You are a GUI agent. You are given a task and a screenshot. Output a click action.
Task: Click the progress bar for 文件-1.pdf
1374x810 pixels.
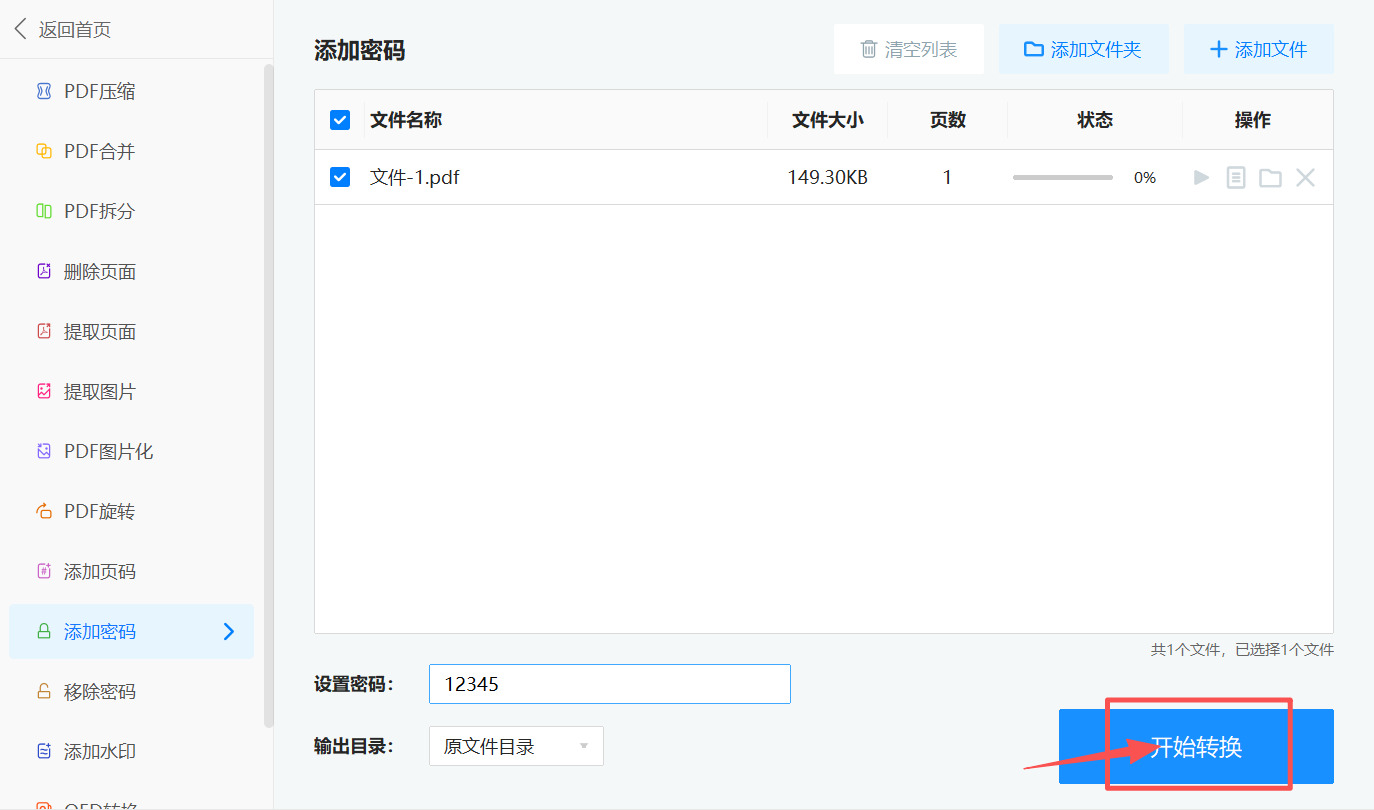click(x=1062, y=178)
